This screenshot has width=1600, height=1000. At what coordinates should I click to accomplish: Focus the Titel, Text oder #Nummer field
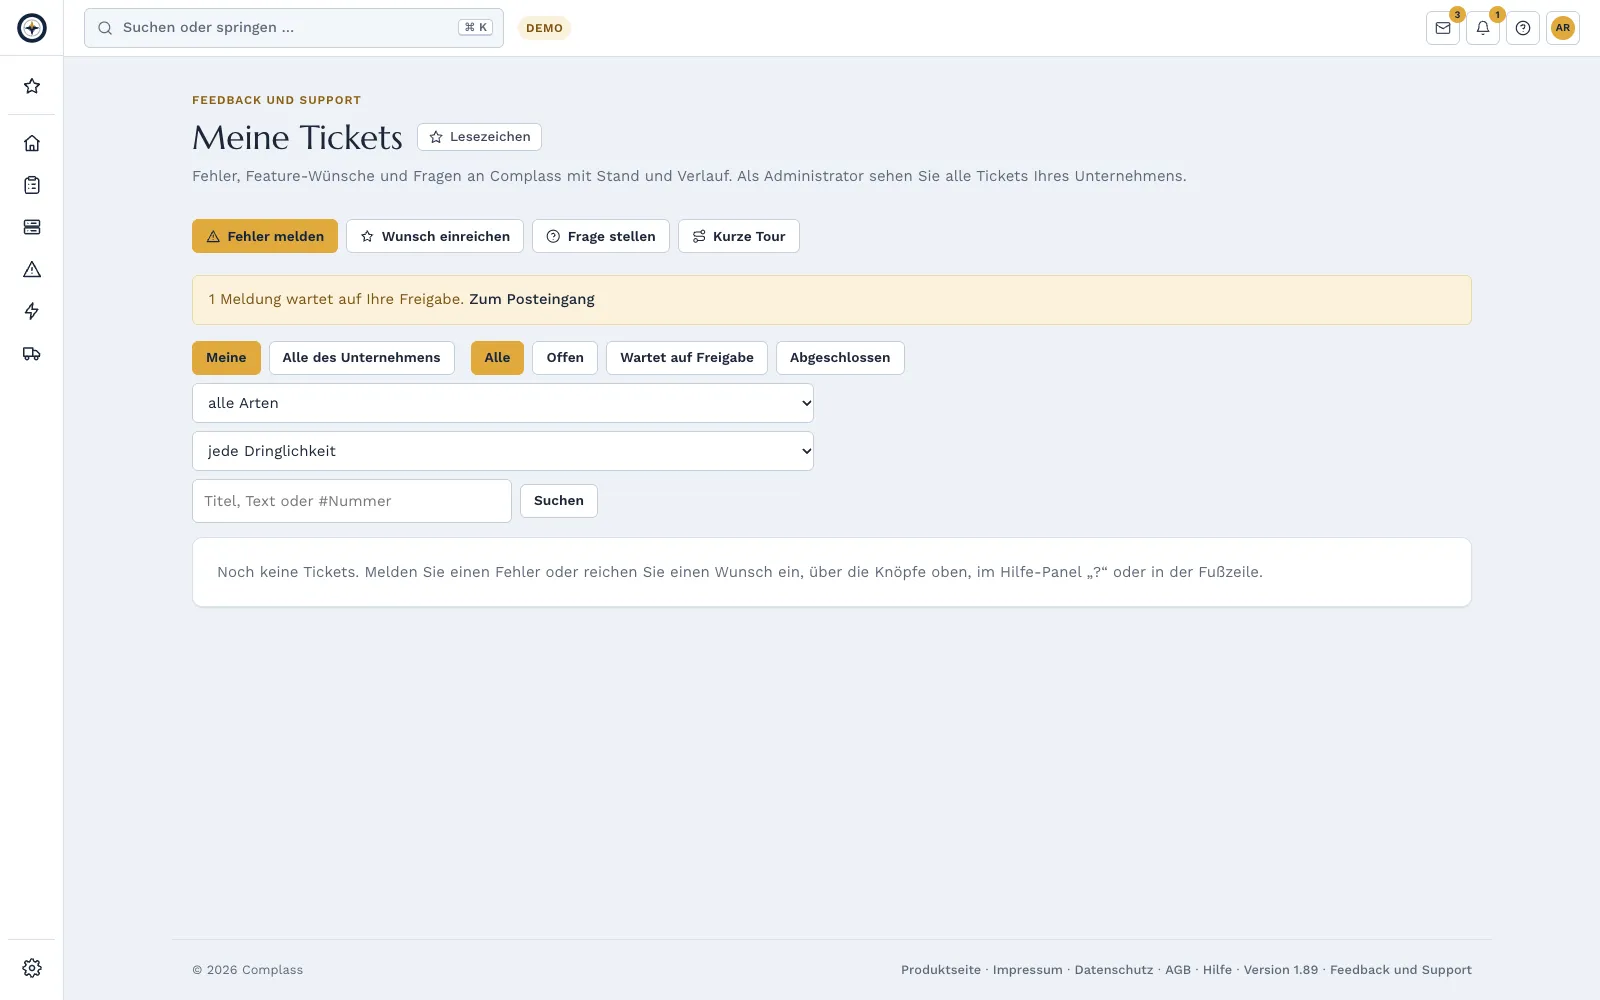(352, 501)
